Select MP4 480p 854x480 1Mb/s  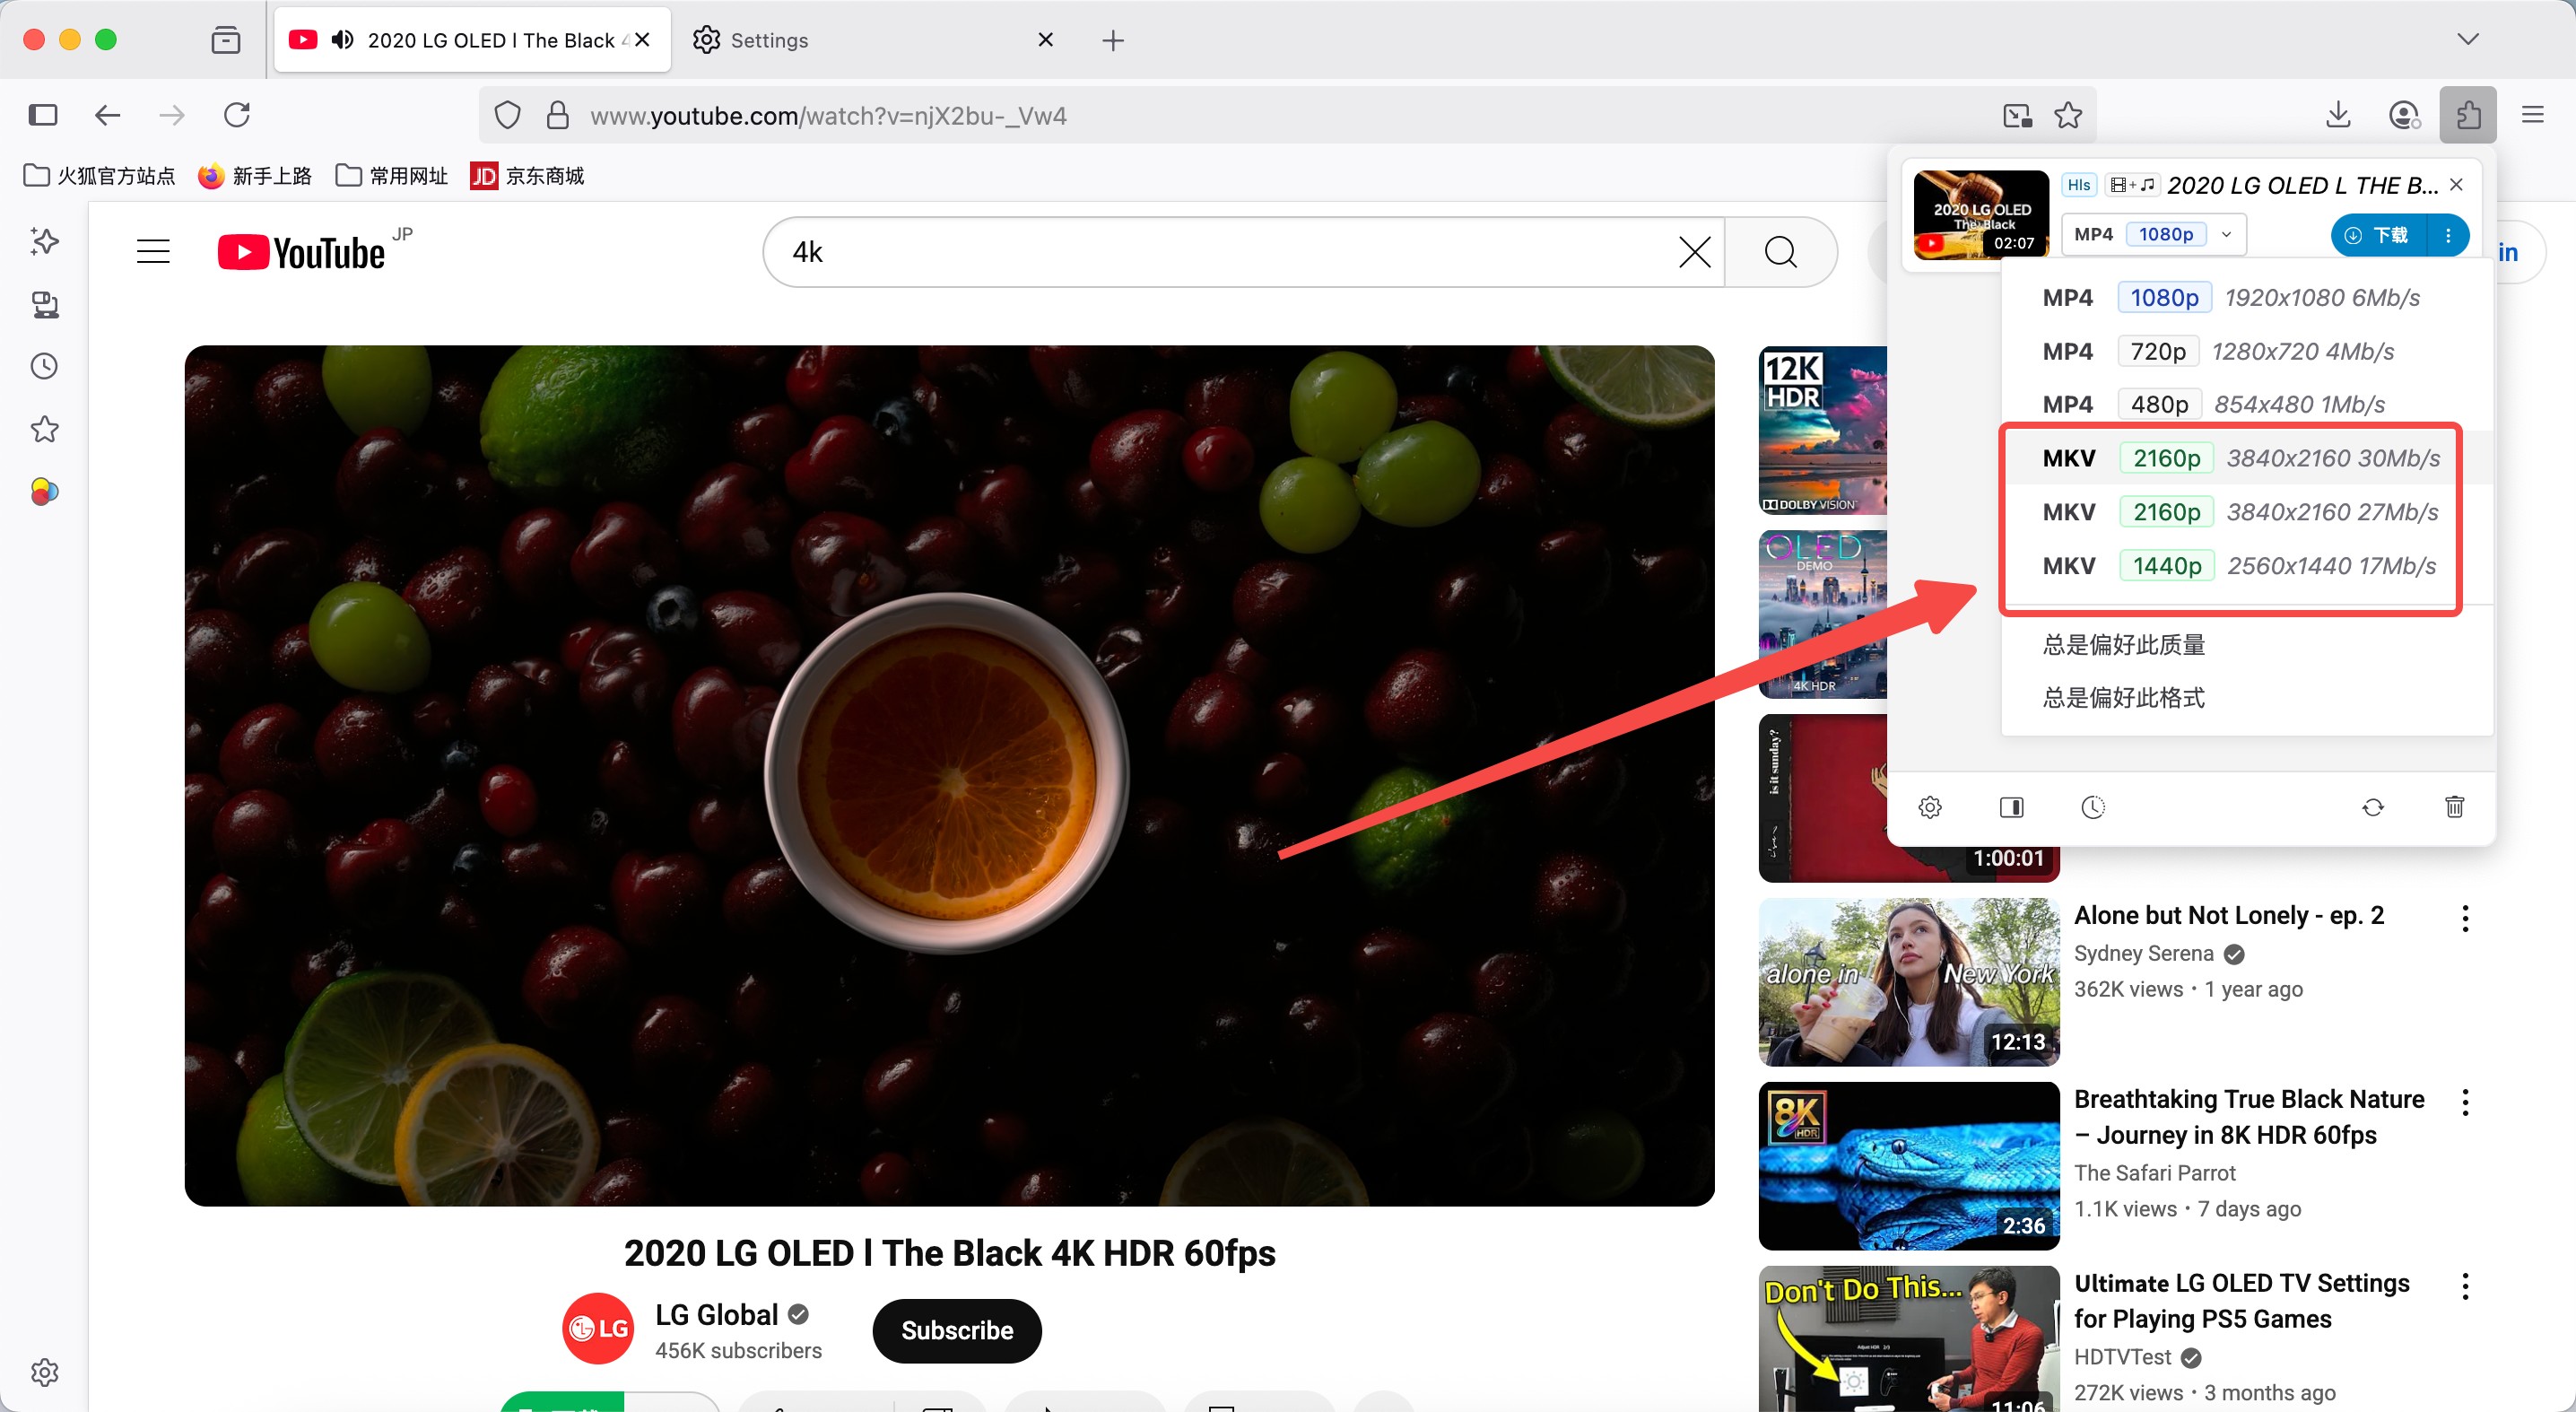click(2246, 404)
